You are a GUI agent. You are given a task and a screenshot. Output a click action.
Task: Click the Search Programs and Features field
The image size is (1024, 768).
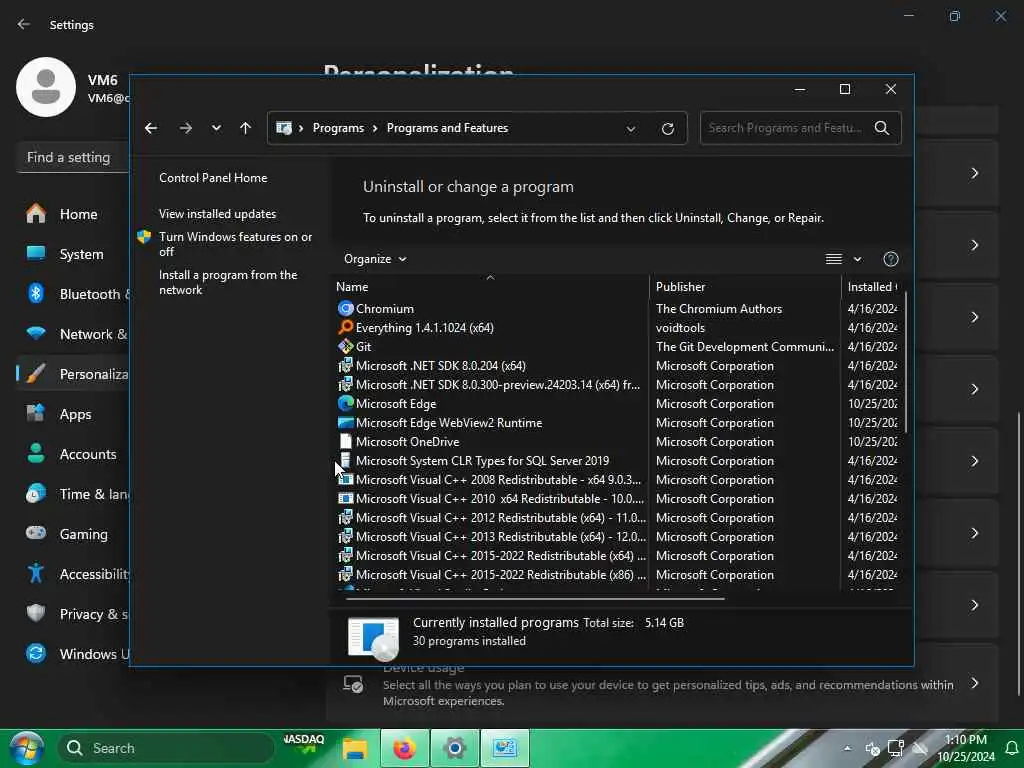tap(786, 128)
